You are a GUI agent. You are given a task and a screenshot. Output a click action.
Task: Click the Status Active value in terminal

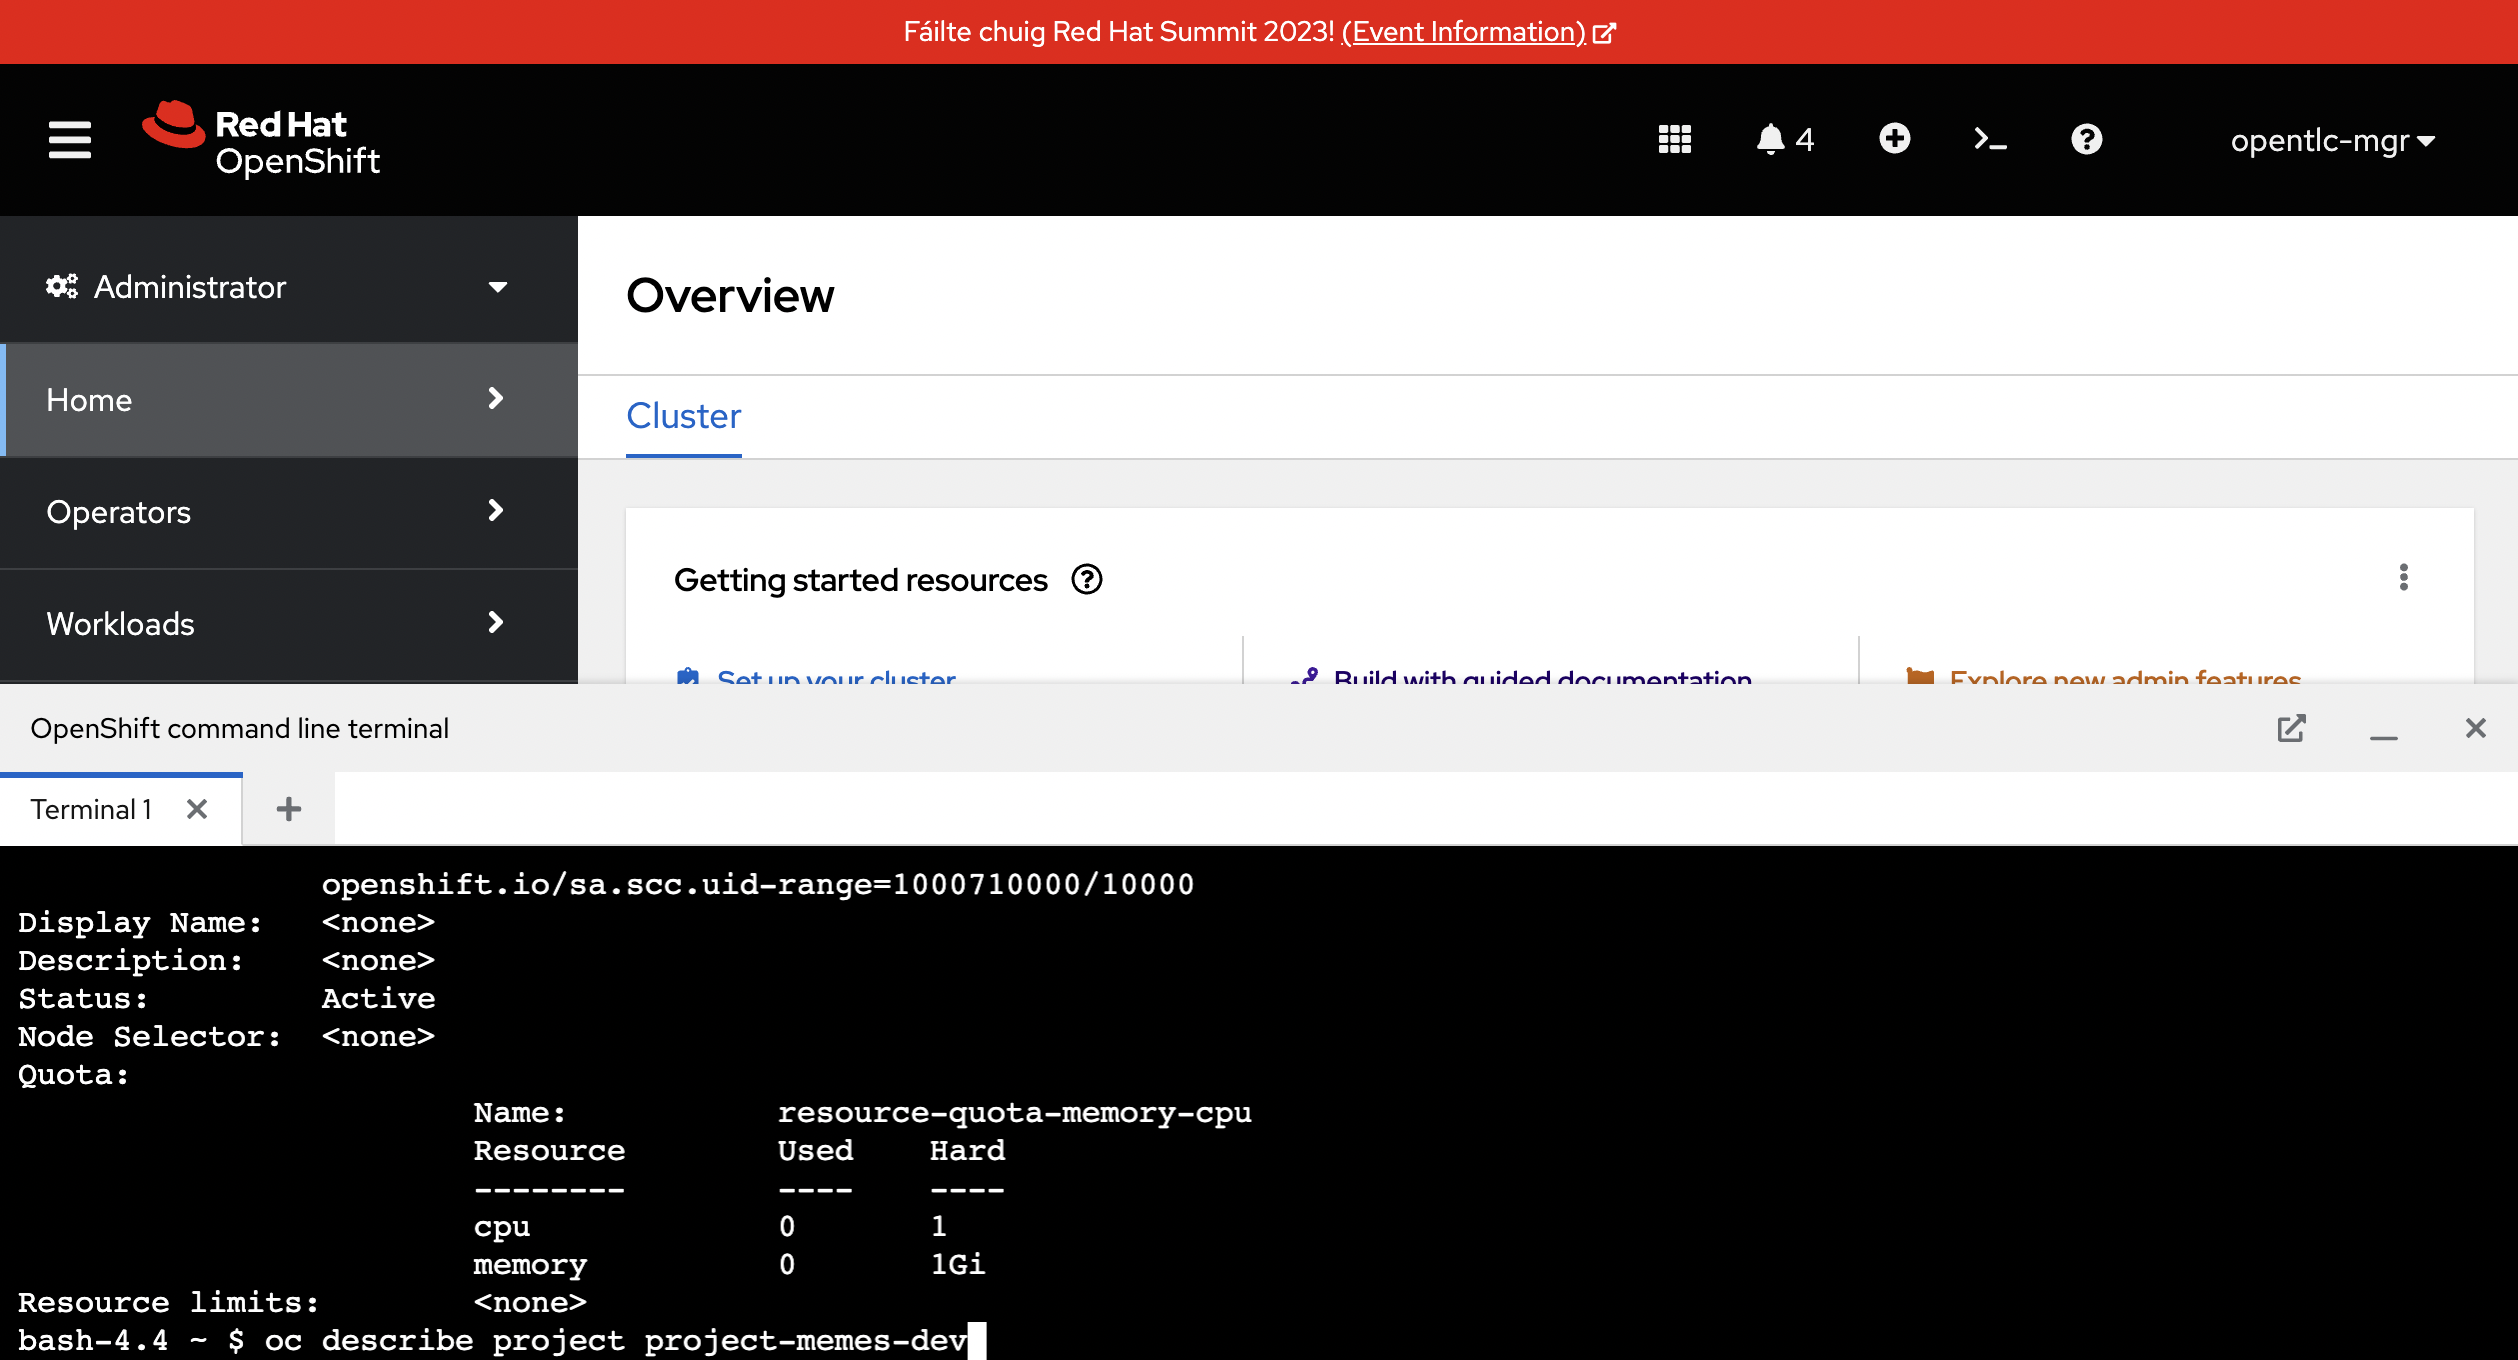tap(378, 998)
